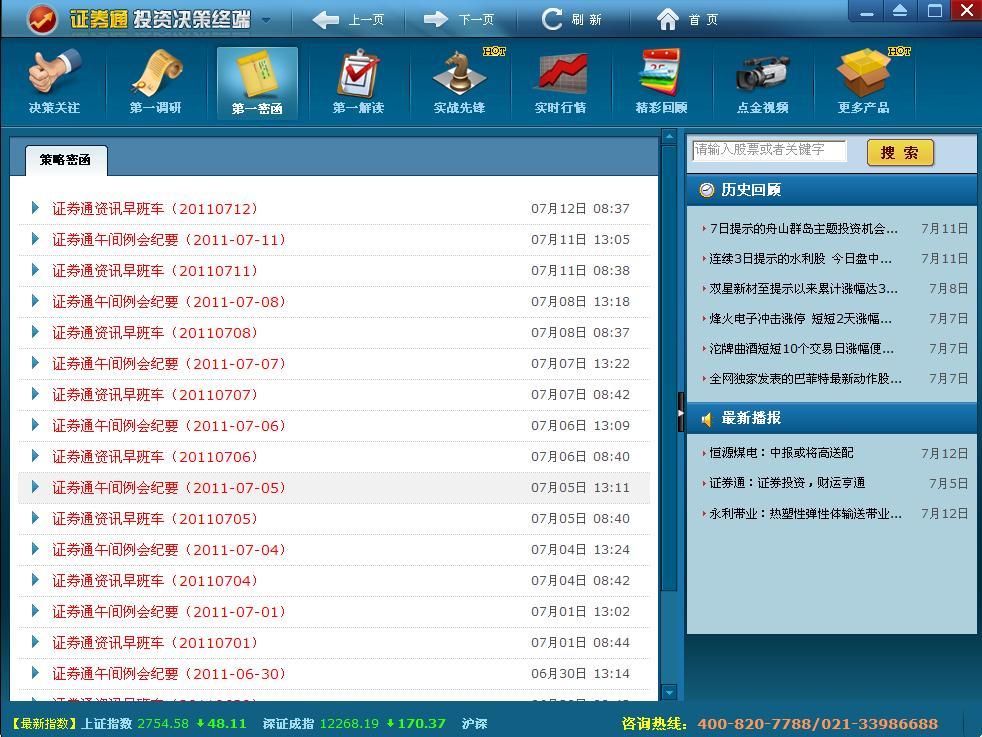982x737 pixels.
Task: Click the 证券通 logo icon
Action: [x=42, y=19]
